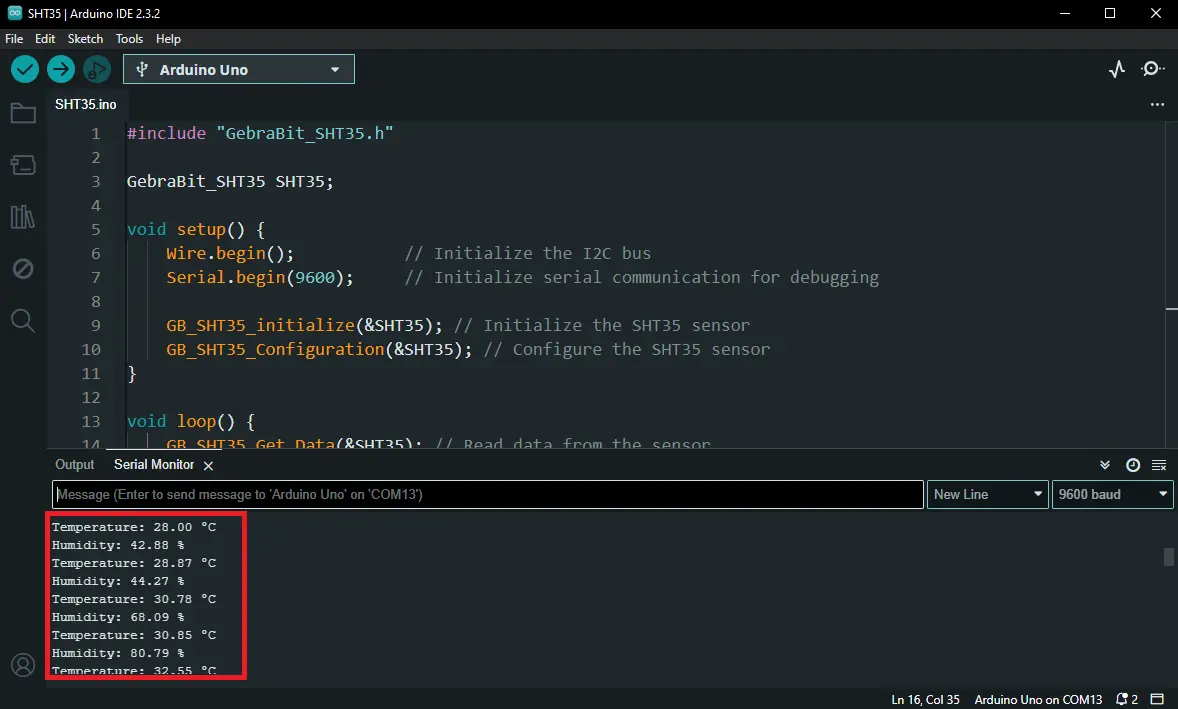Click the Arduino IDE app logo

14,13
